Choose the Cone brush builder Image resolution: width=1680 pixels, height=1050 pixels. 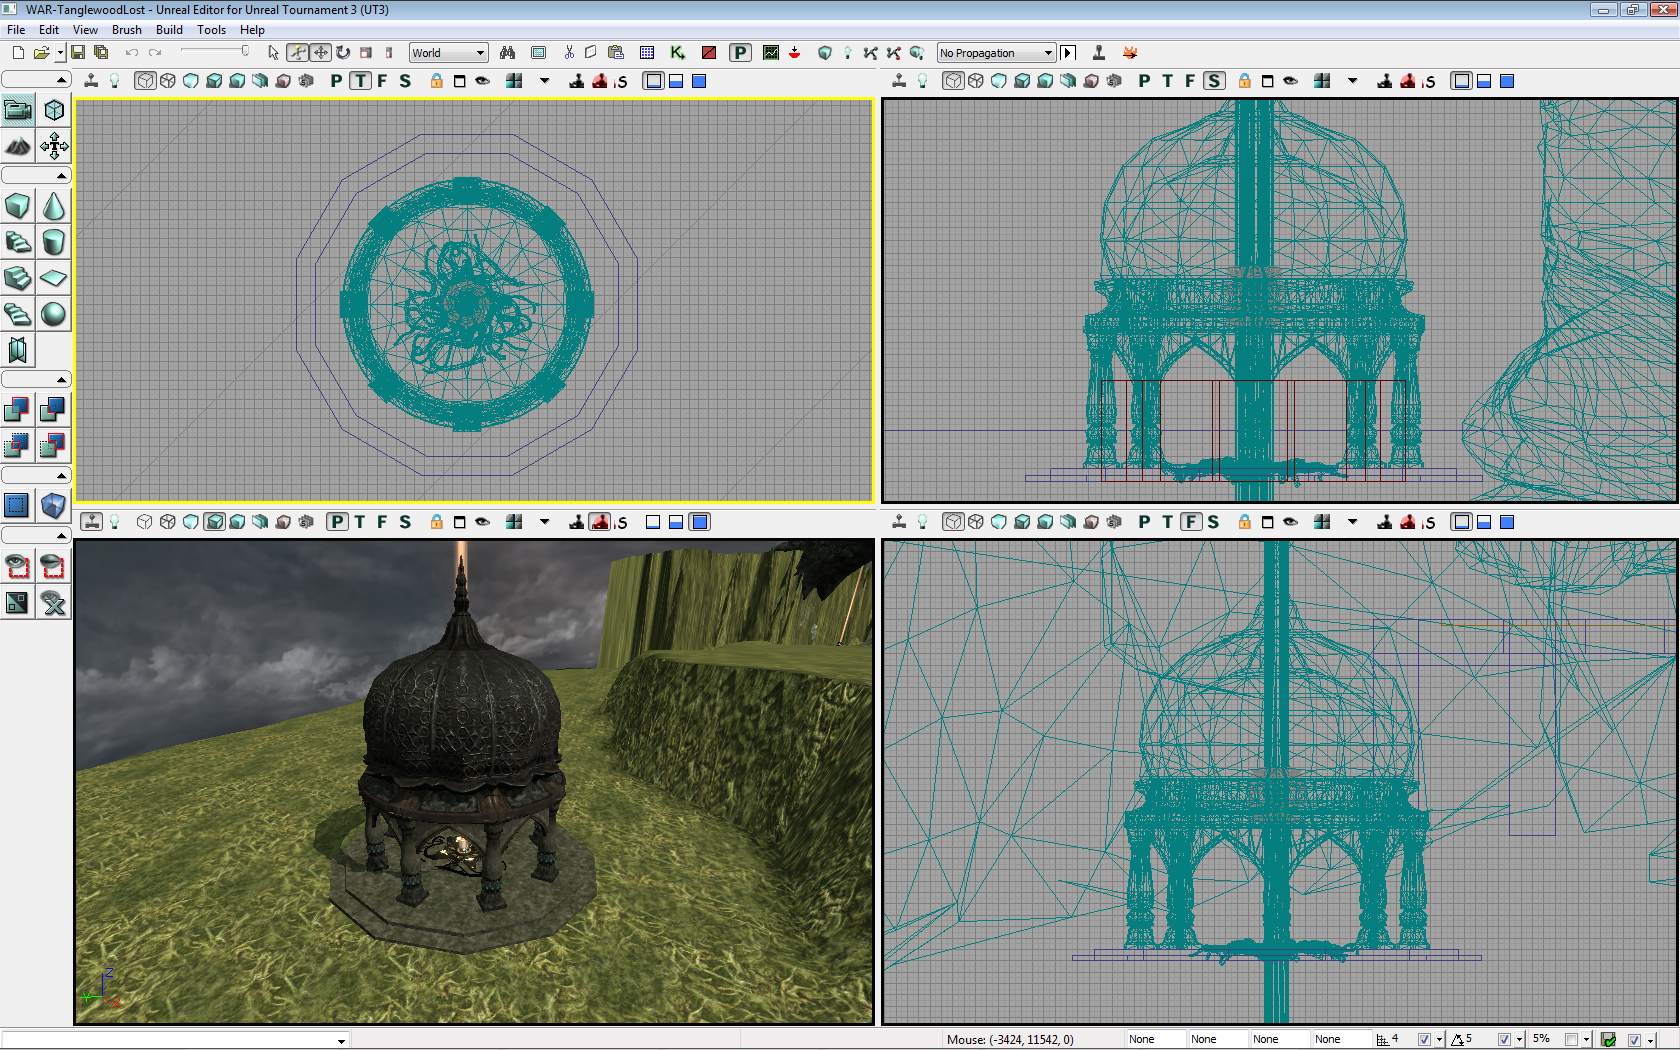(x=54, y=206)
